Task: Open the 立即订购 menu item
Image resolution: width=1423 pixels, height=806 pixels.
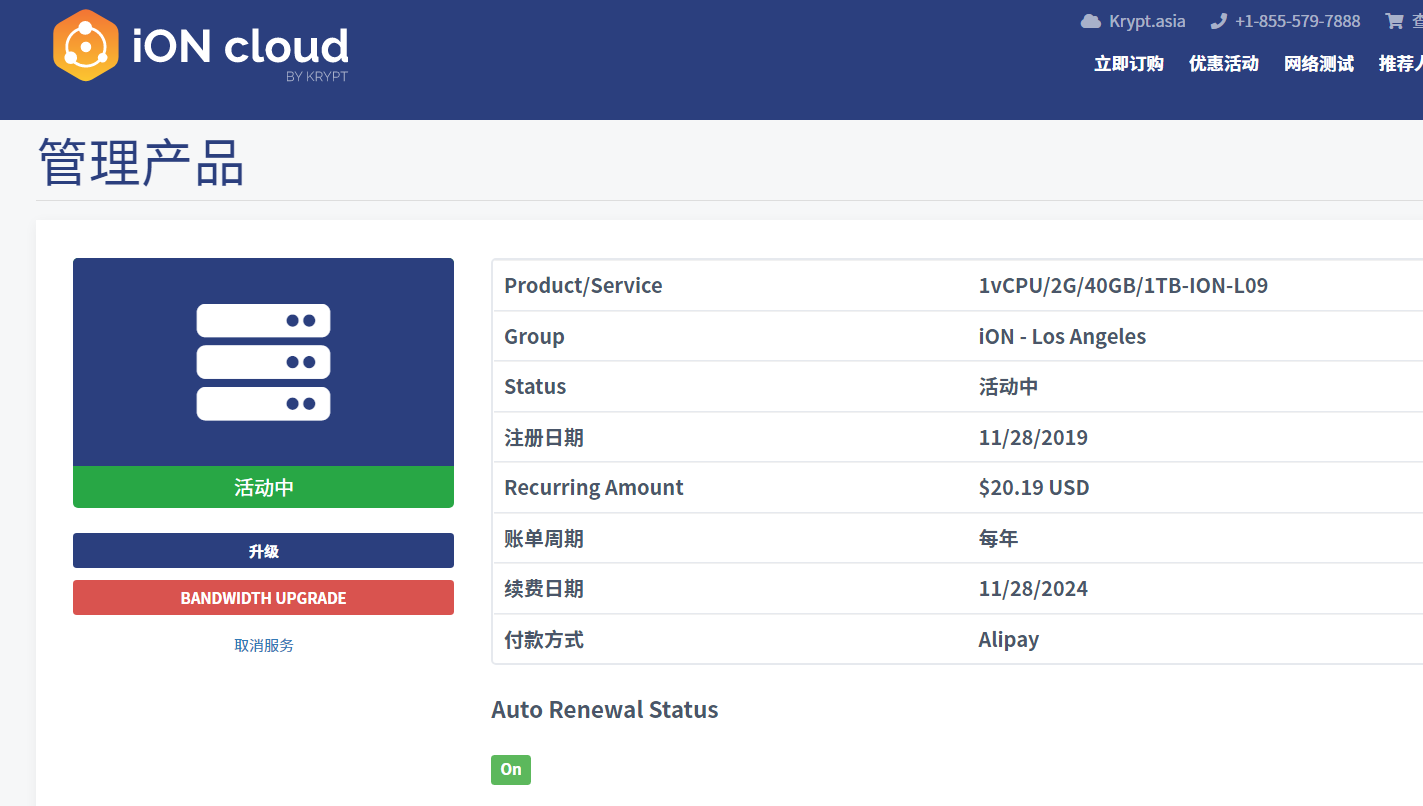Action: coord(1129,64)
